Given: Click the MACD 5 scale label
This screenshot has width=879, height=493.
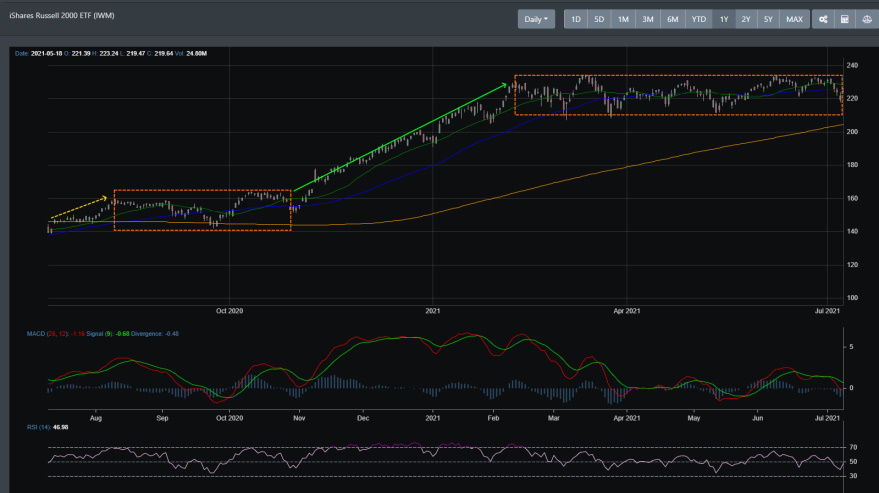Looking at the screenshot, I should 851,347.
